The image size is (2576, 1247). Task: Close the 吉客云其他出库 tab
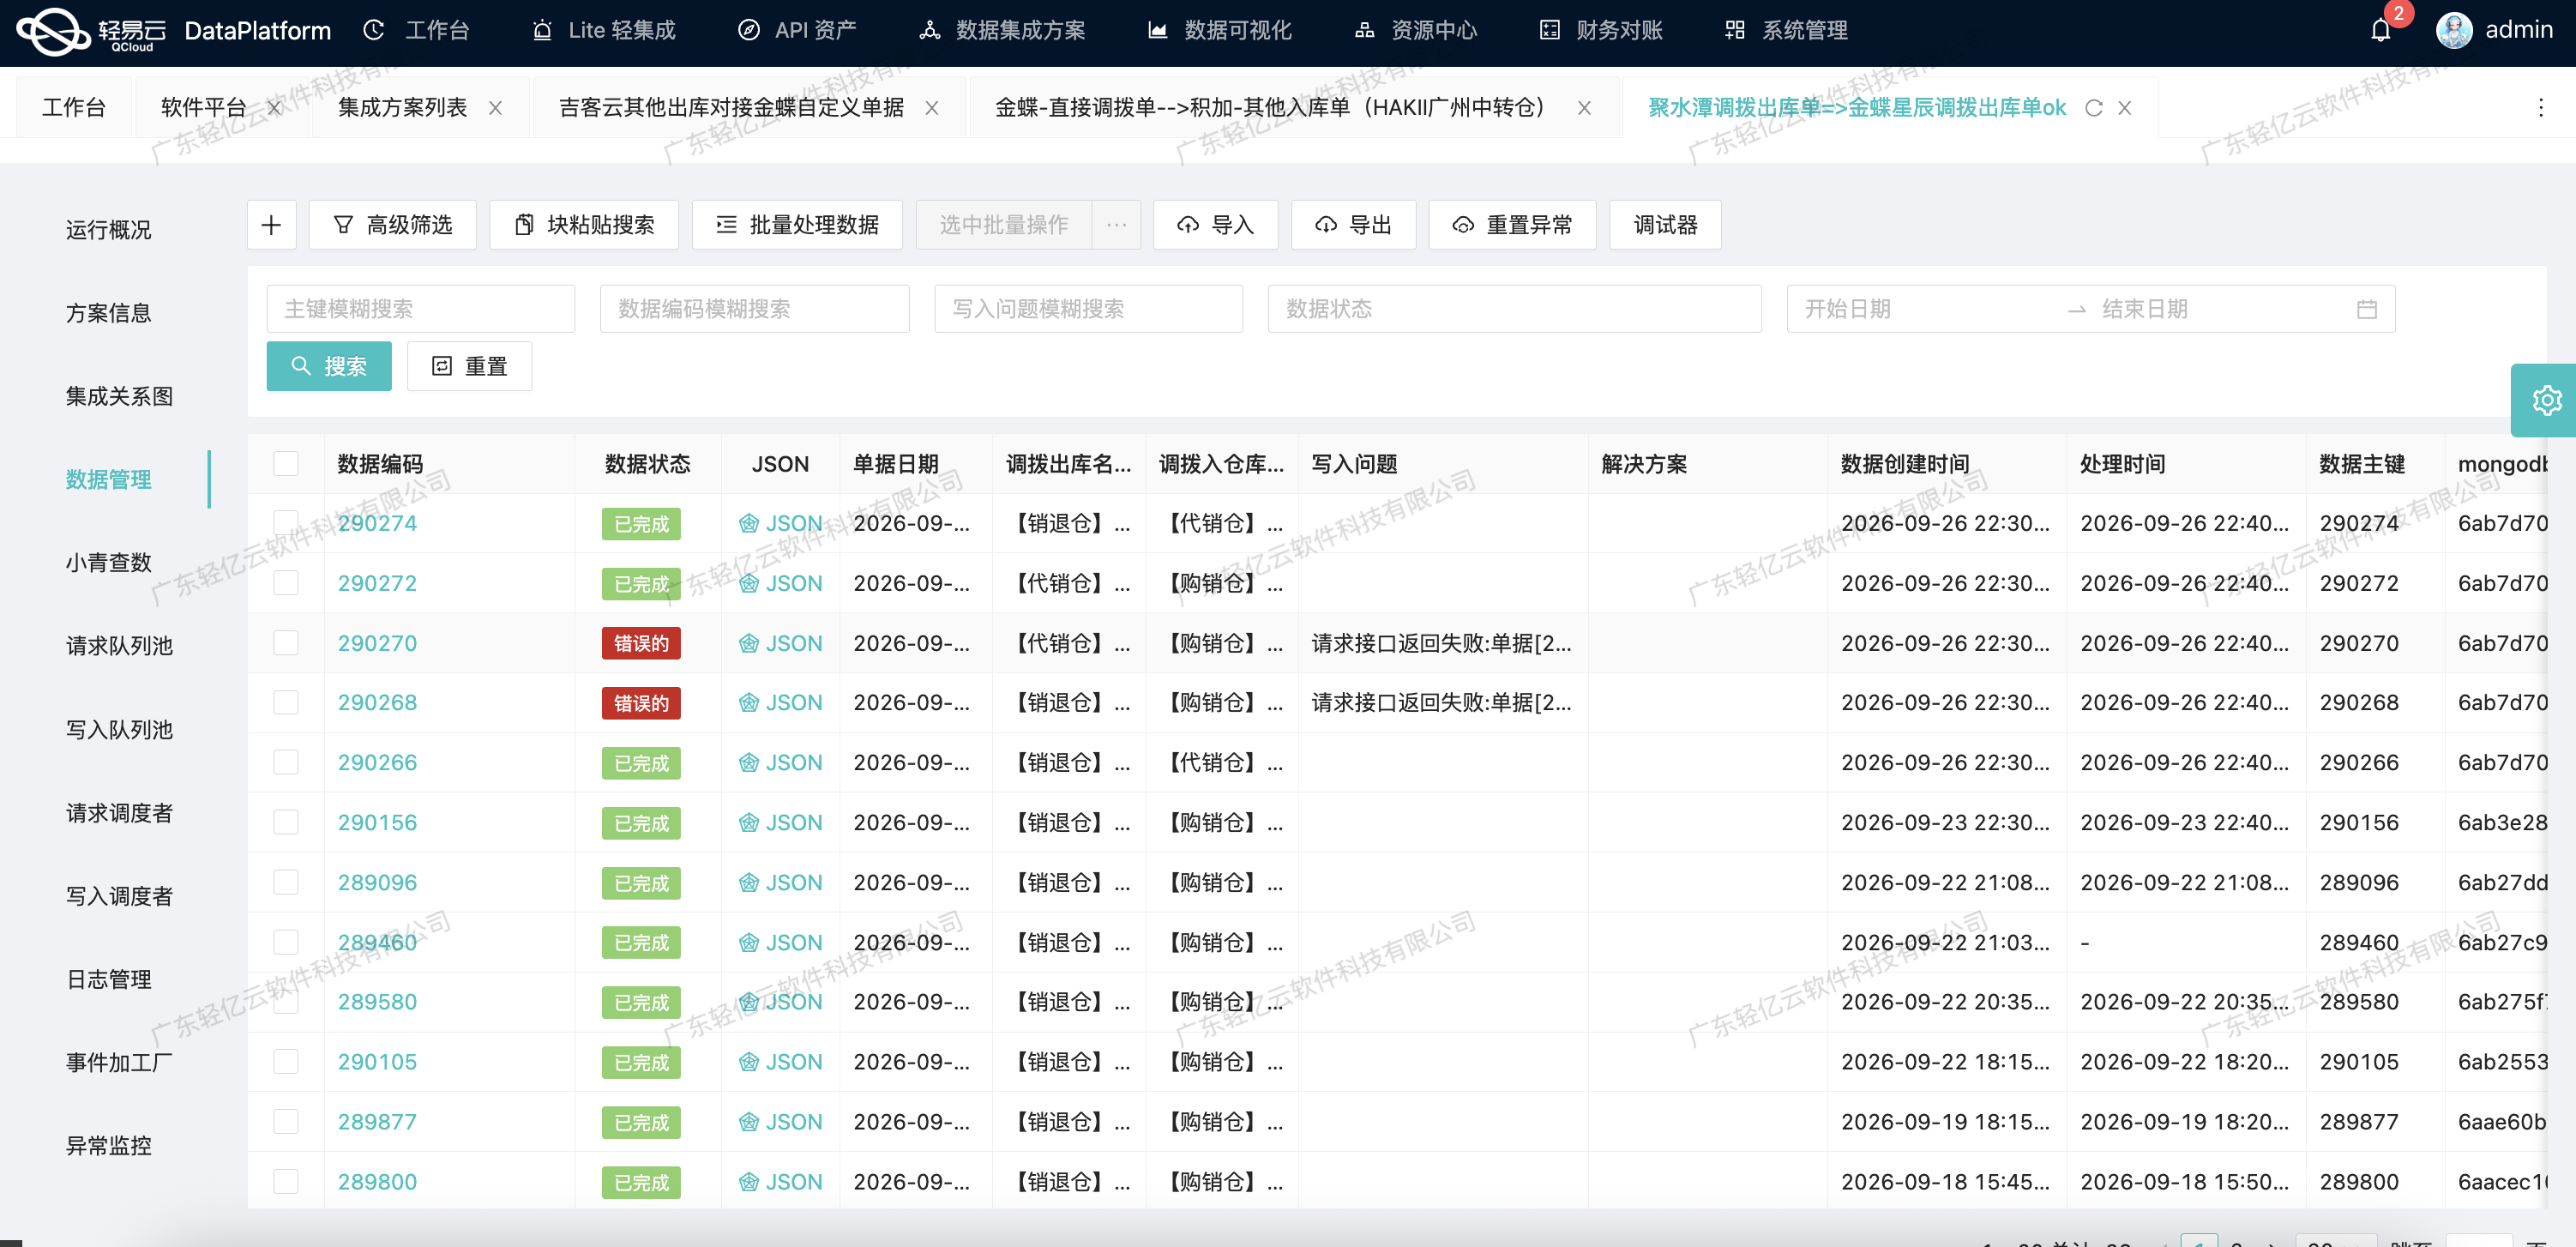click(932, 108)
